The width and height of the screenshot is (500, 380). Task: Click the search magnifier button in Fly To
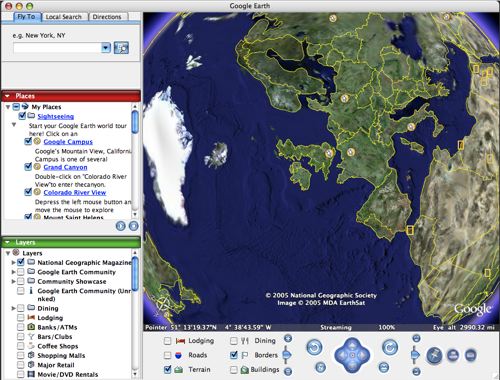(121, 48)
